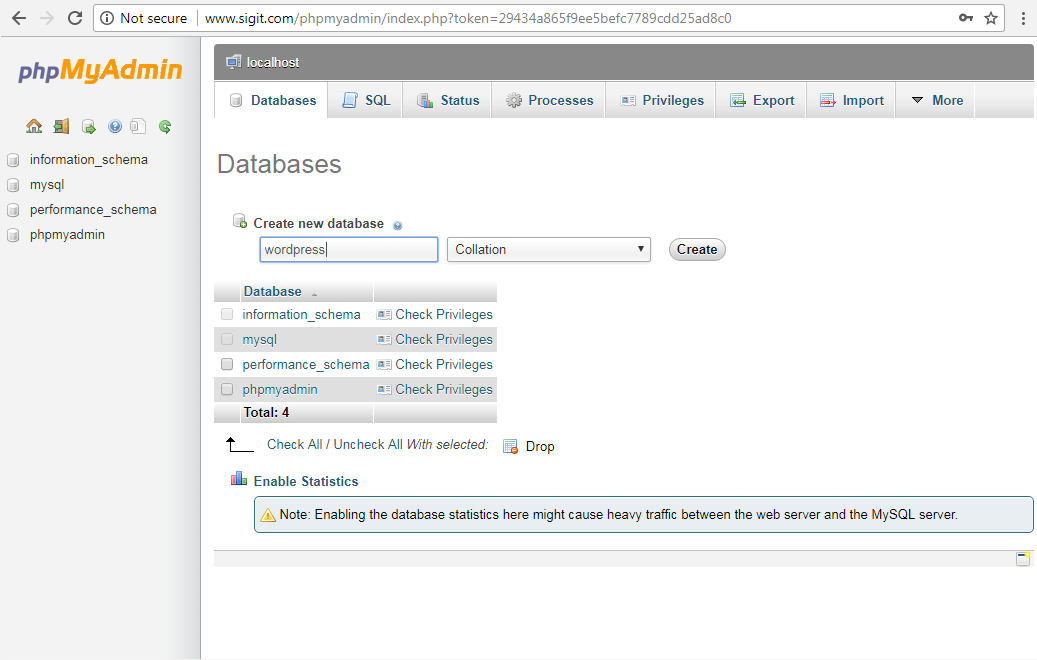Screen dimensions: 1037x660
Task: Open the SQL tab
Action: 366,101
